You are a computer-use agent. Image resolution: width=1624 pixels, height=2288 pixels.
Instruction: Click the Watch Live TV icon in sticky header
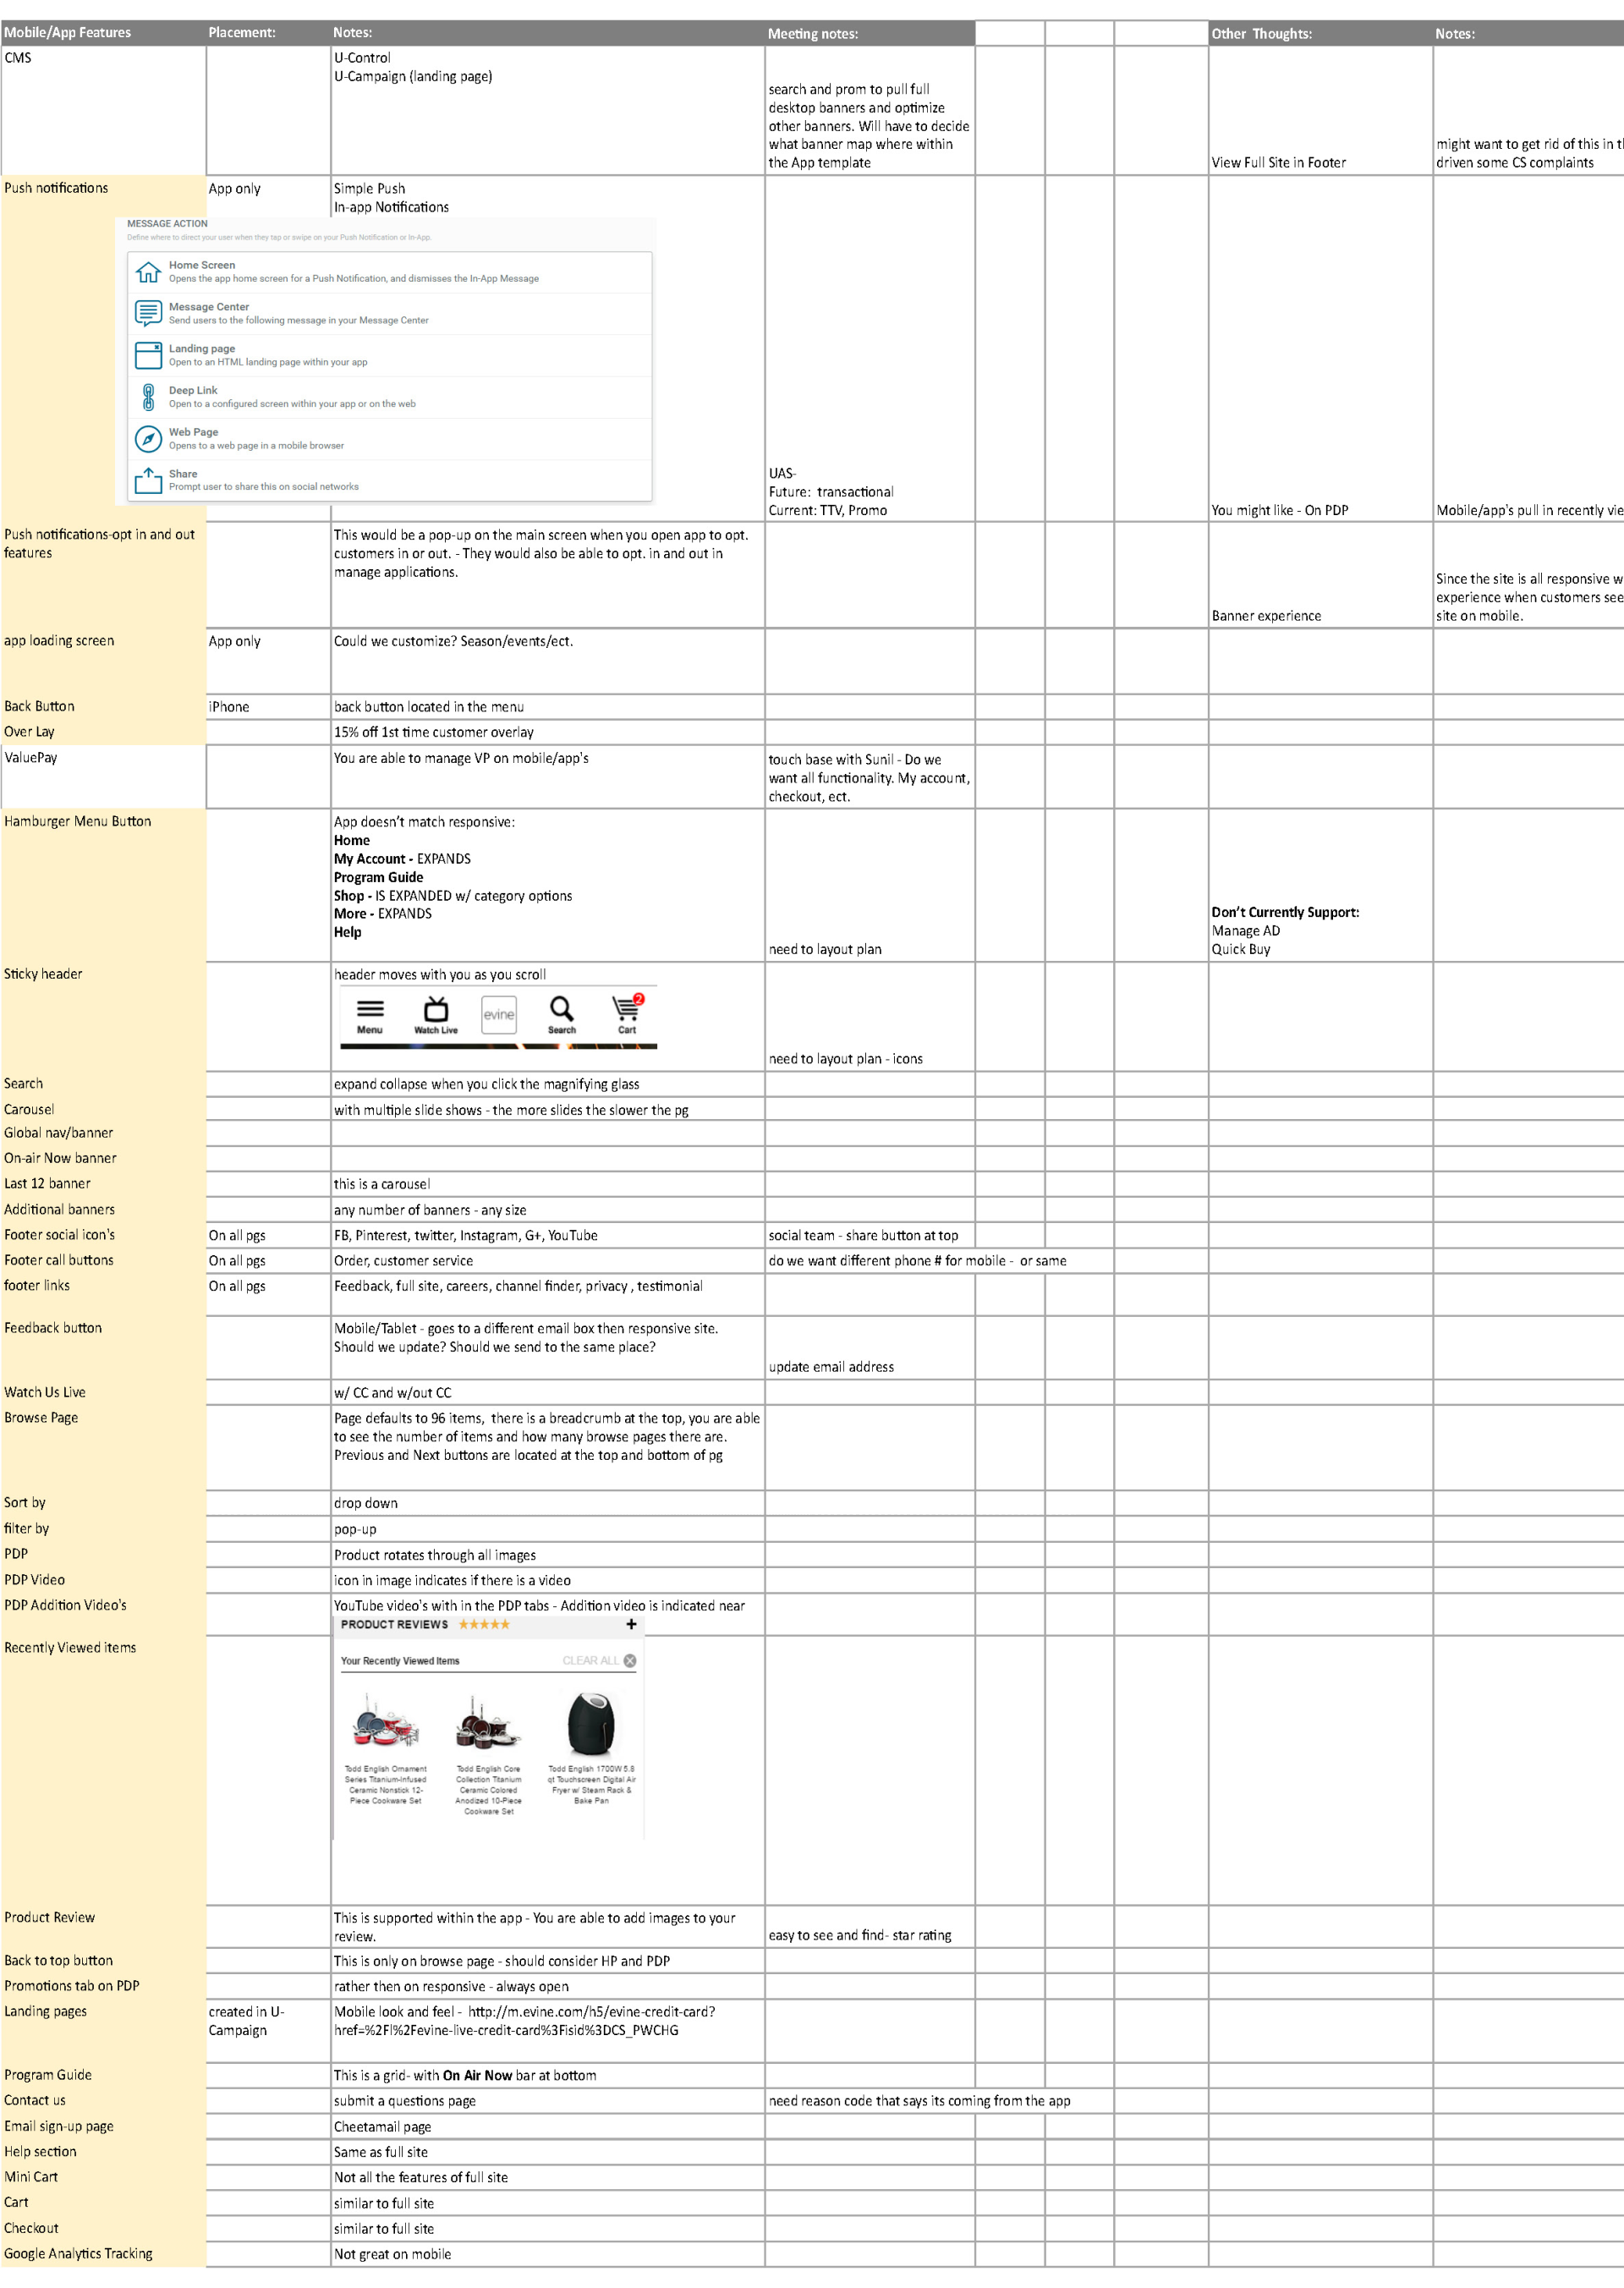tap(436, 1011)
